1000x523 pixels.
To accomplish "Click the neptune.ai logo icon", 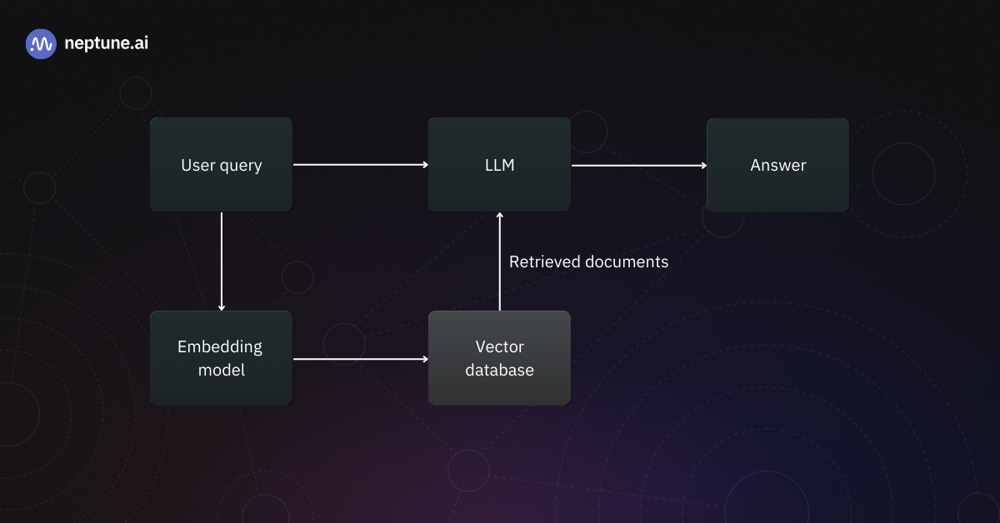I will click(41, 44).
